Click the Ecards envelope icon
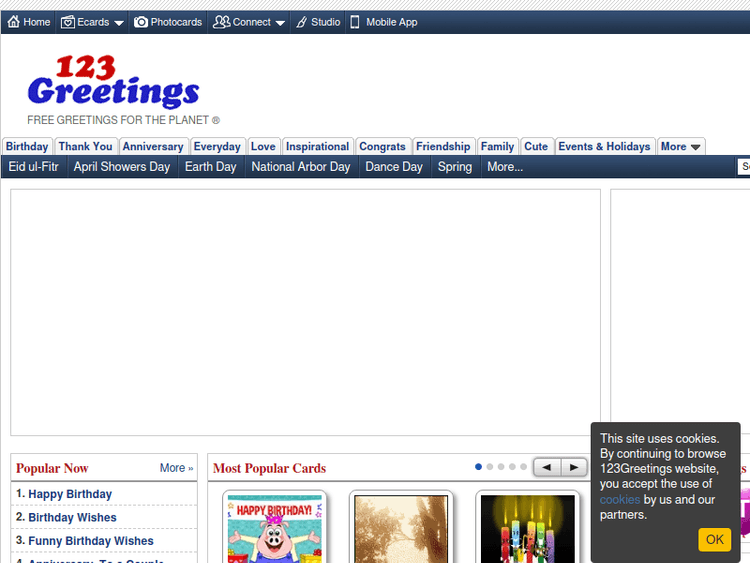The image size is (750, 563). 67,22
